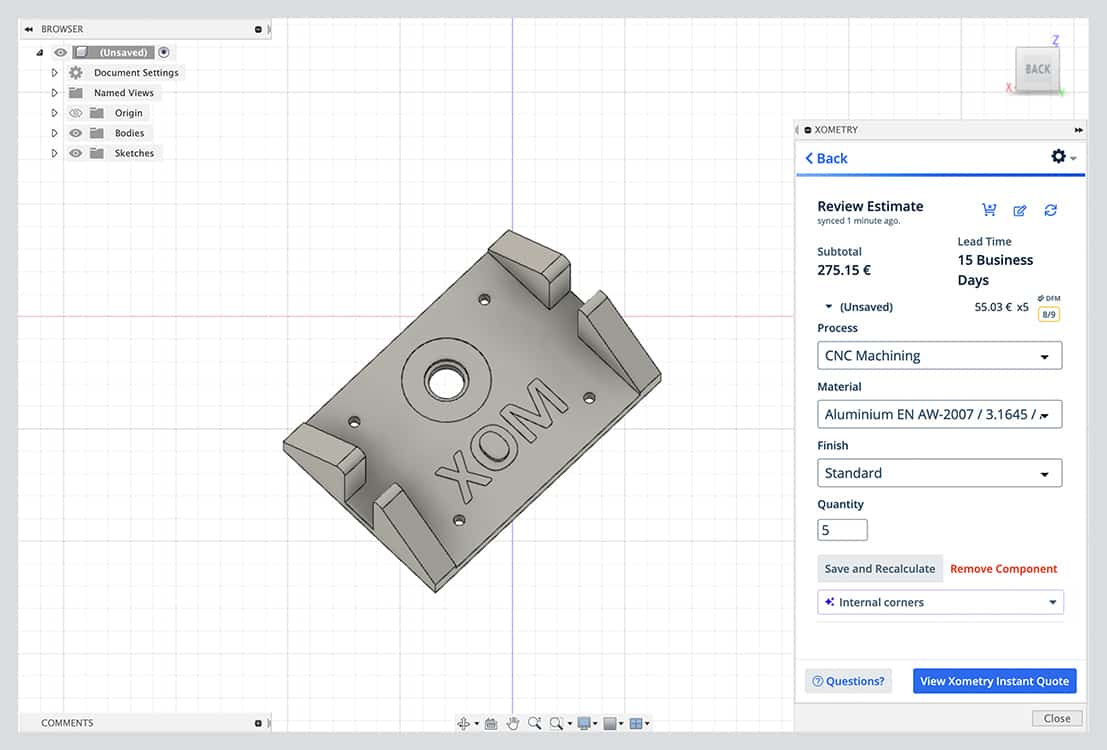Activate the Look At tool
This screenshot has height=750, width=1107.
coord(491,723)
